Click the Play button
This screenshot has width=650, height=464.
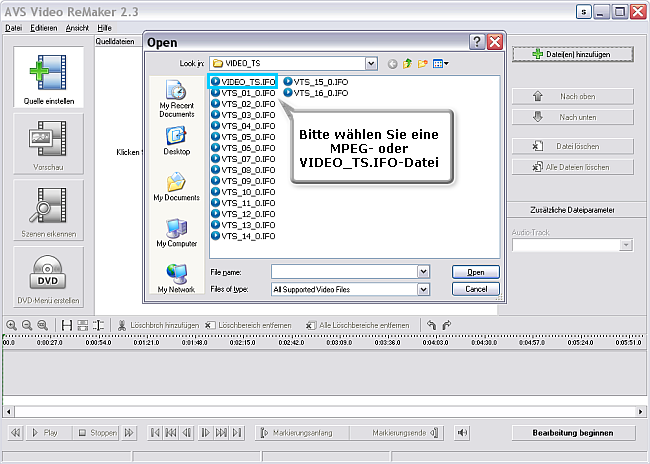49,433
